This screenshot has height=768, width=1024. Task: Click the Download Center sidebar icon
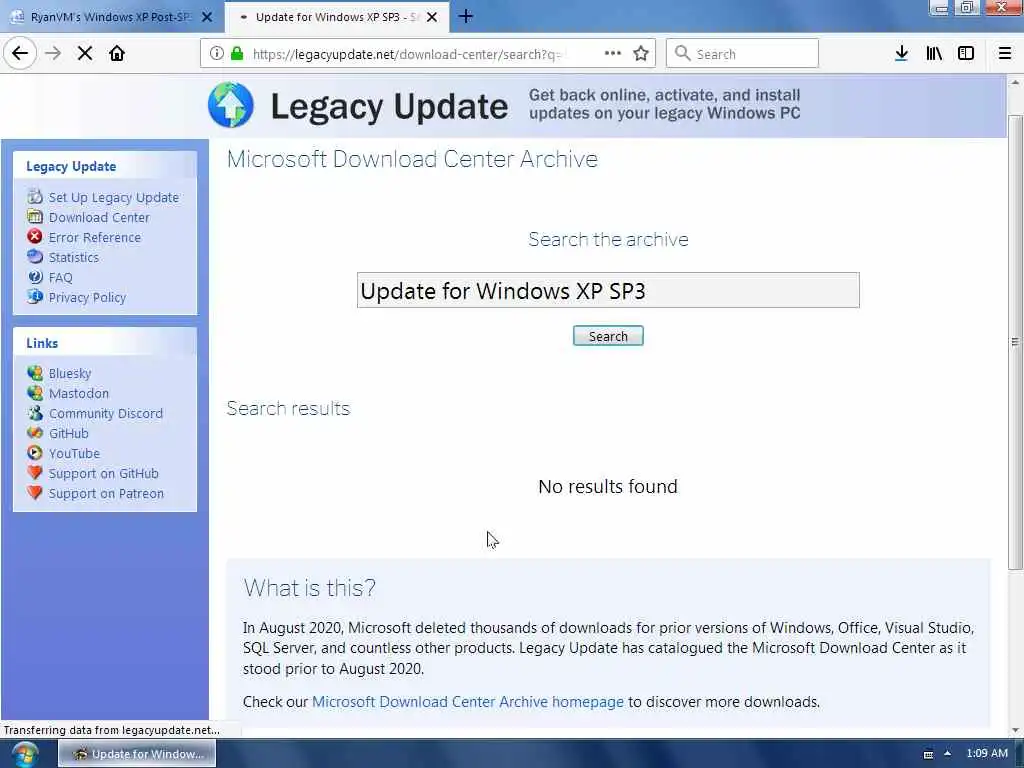click(35, 216)
